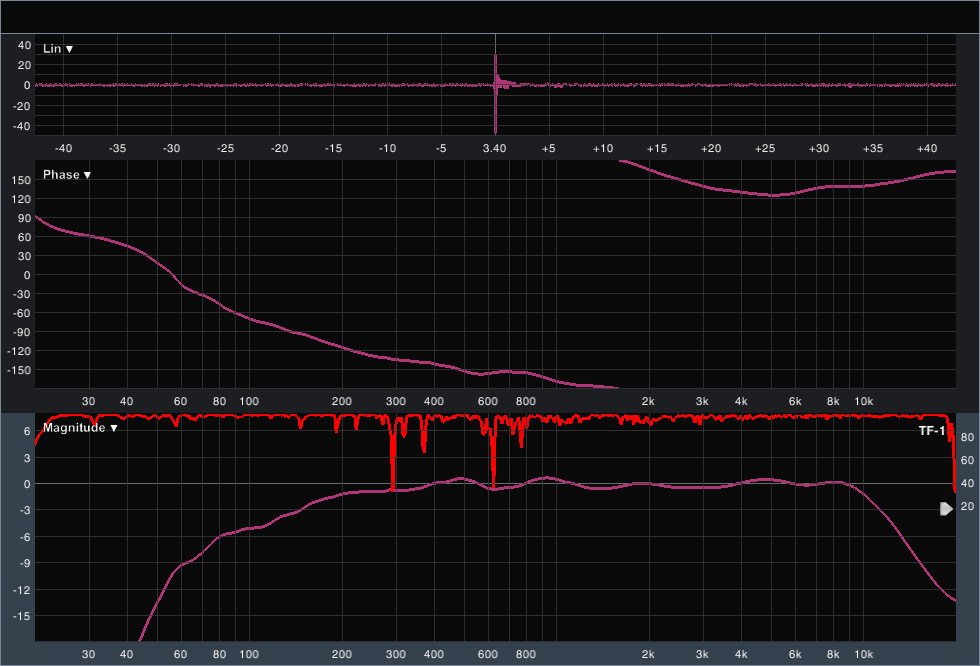Click the +15 label on impulse time axis
The image size is (980, 666).
tap(657, 149)
